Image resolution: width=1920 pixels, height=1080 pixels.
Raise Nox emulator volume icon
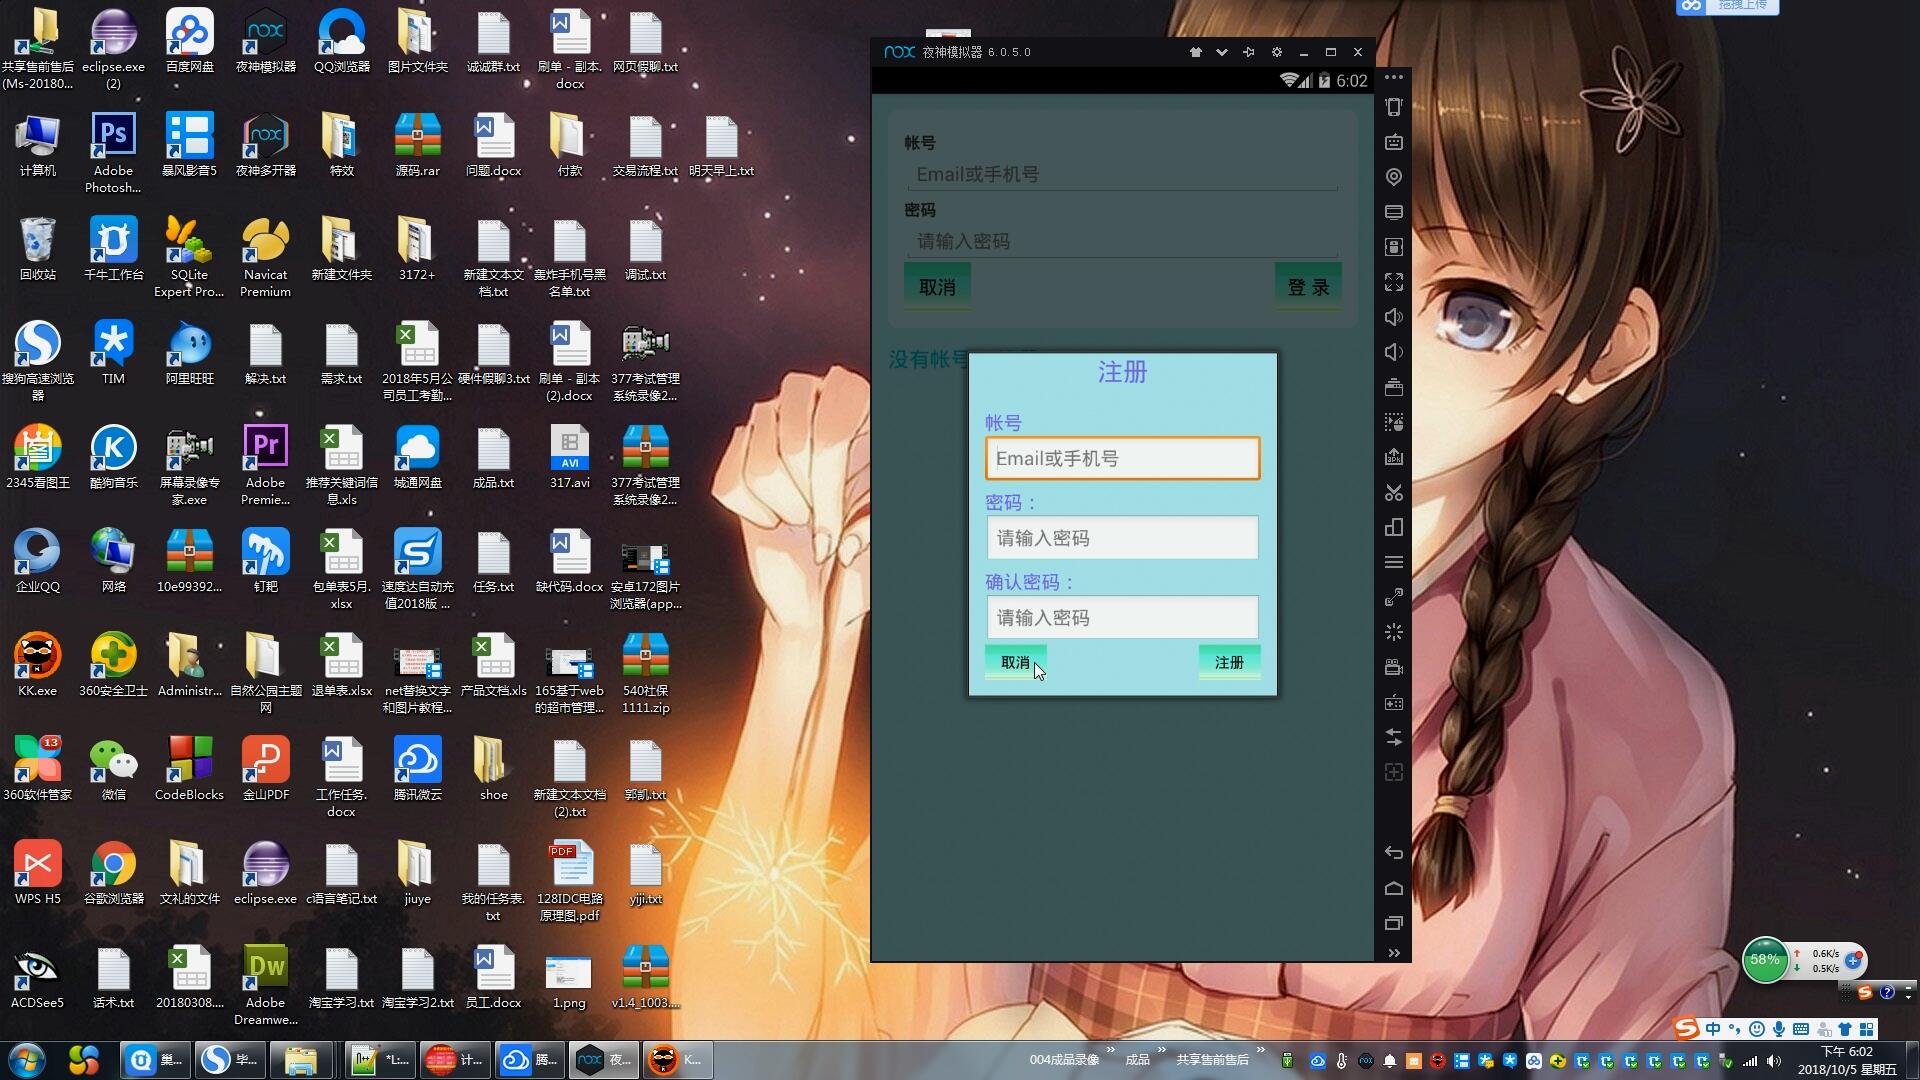pyautogui.click(x=1394, y=317)
